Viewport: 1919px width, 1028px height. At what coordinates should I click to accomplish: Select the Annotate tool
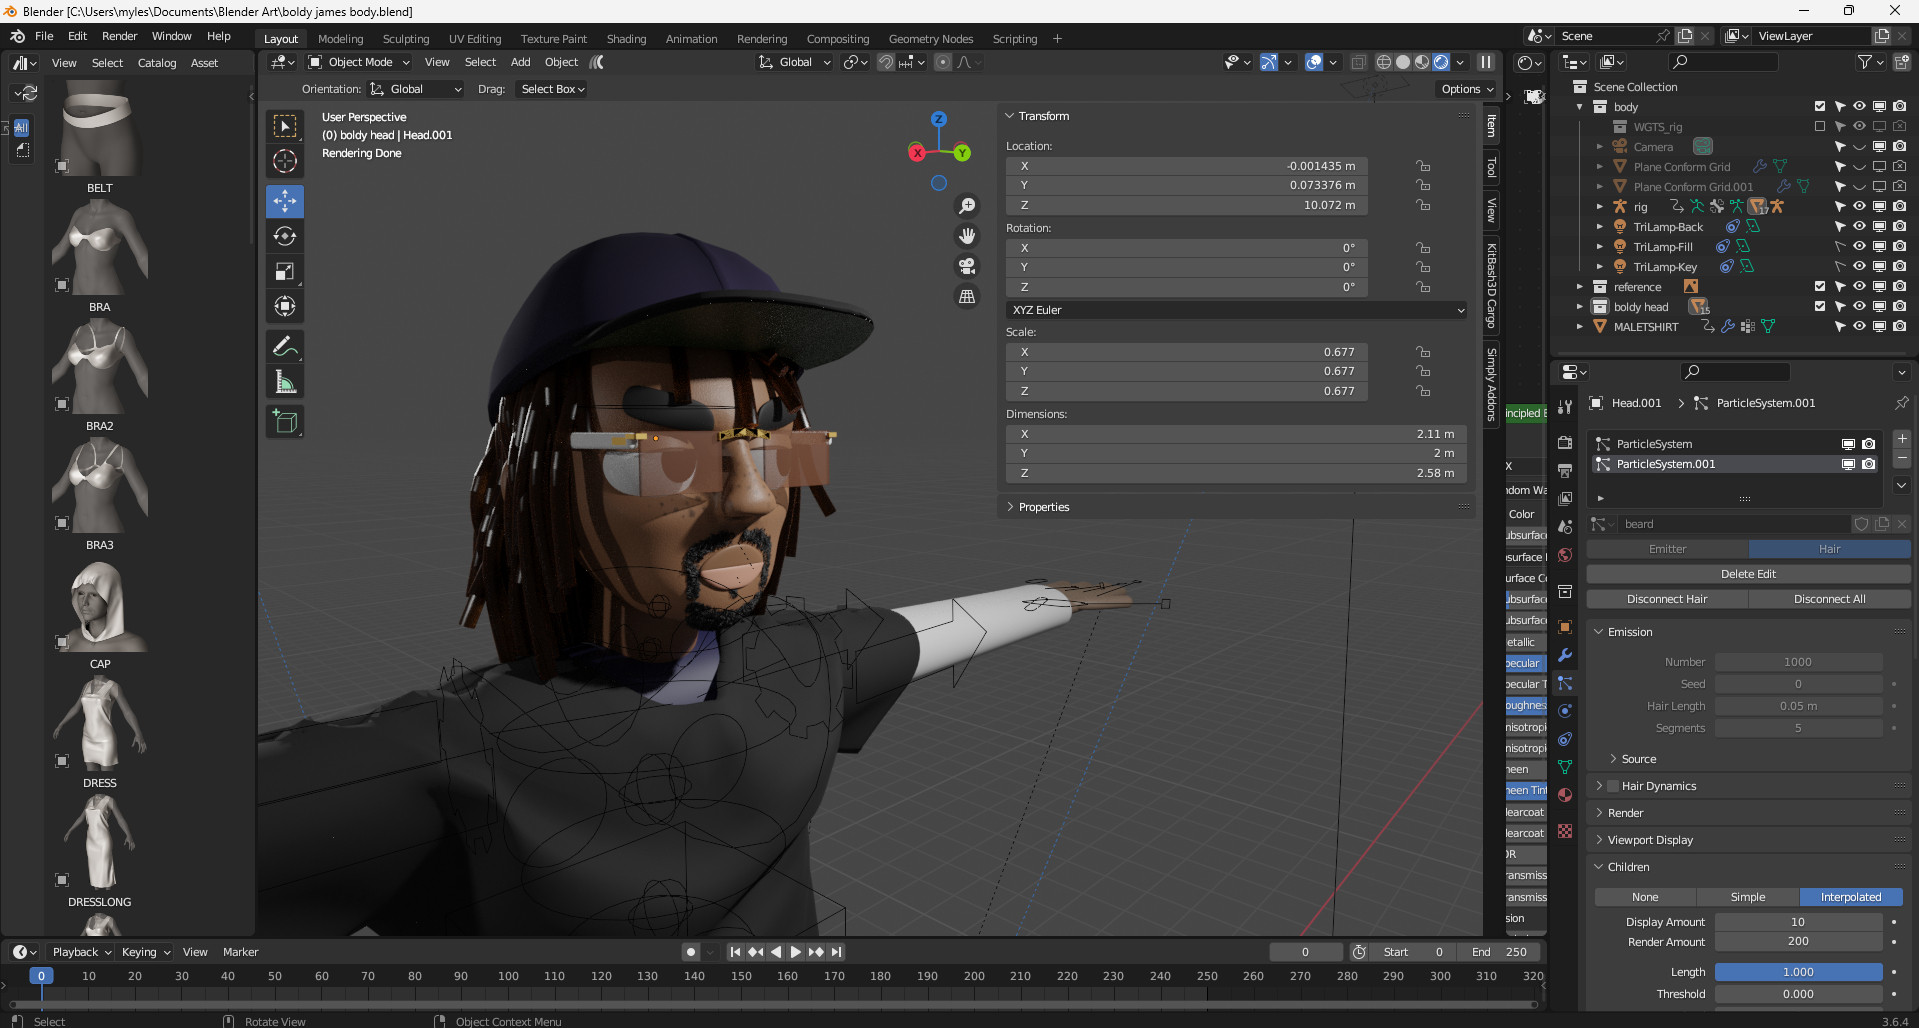coord(285,346)
